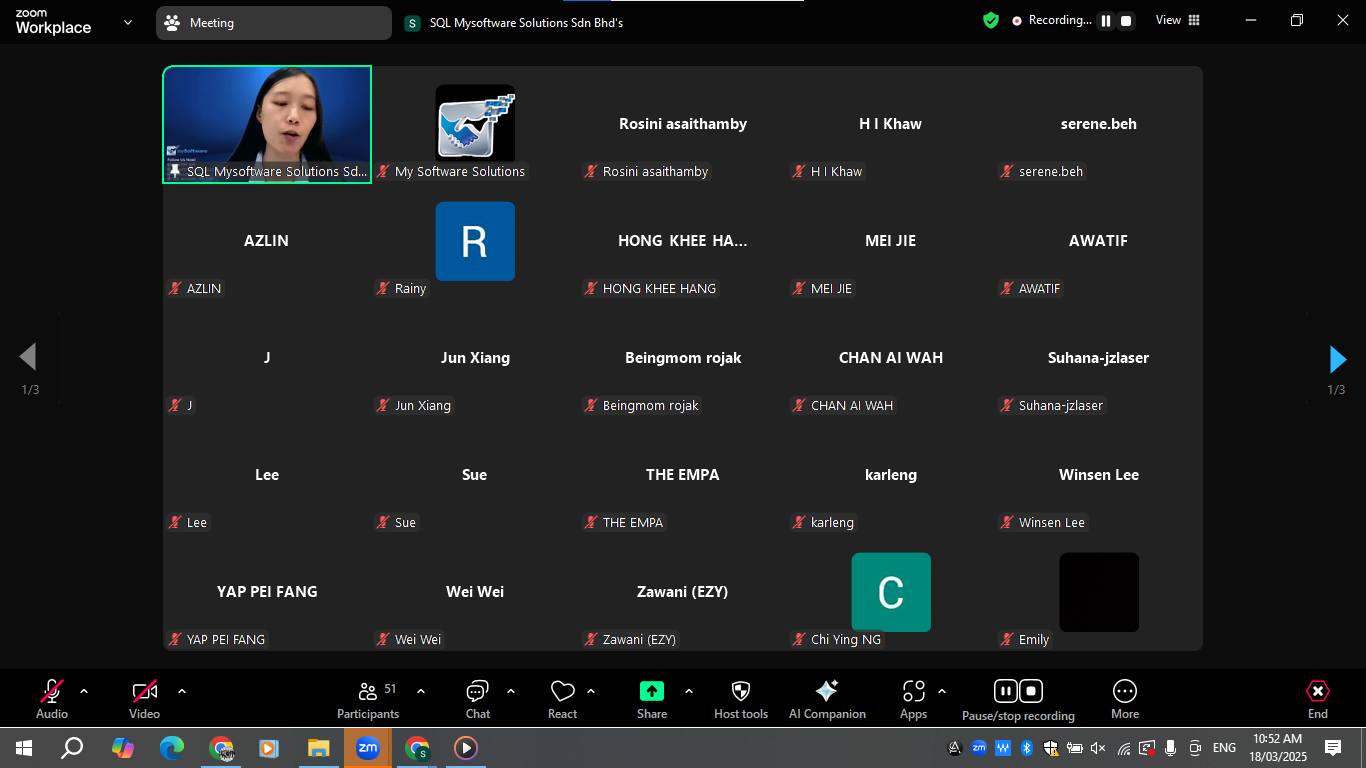Open the Apps panel
Viewport: 1366px width, 768px height.
click(x=913, y=699)
